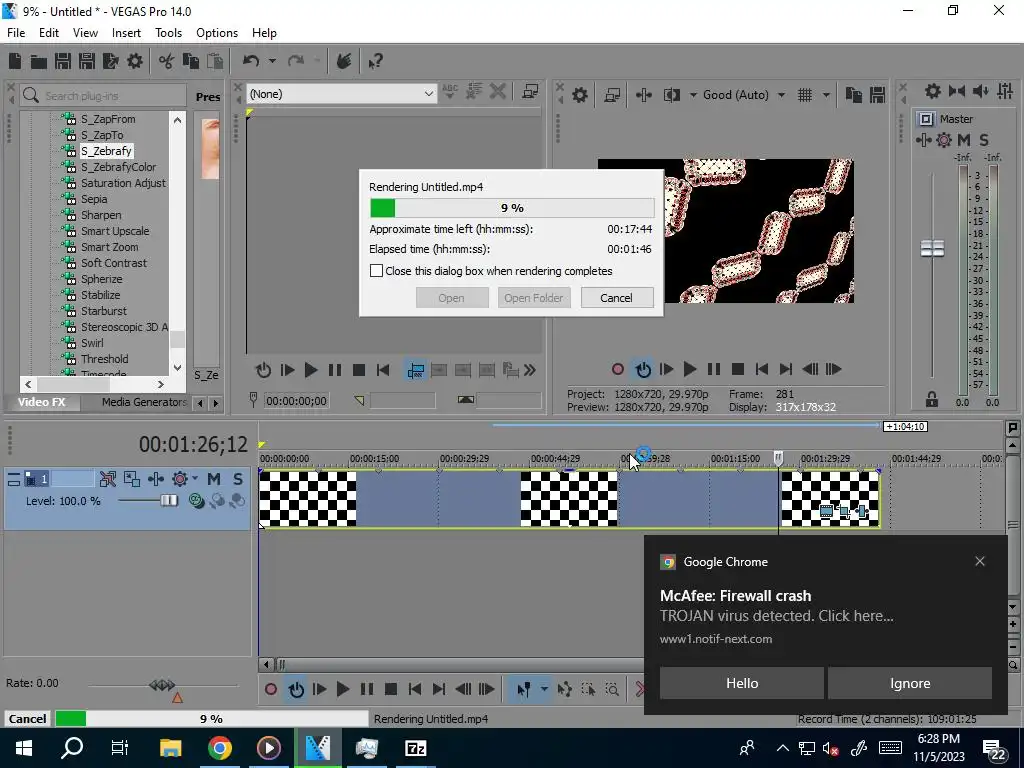This screenshot has width=1024, height=768.
Task: Click the playback Rate slider
Action: point(163,685)
